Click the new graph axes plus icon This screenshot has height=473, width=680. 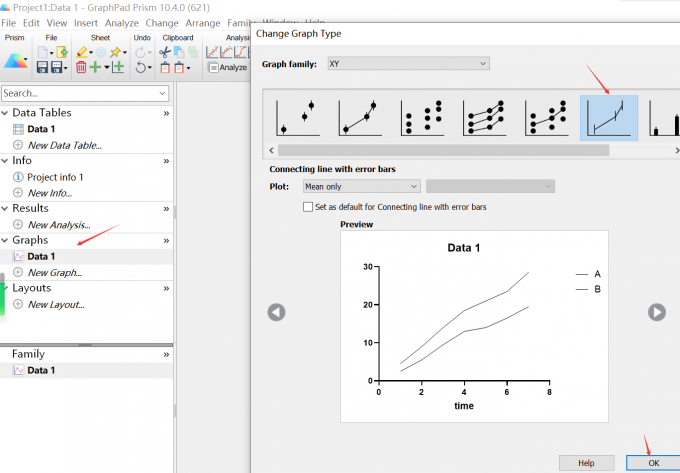click(118, 67)
